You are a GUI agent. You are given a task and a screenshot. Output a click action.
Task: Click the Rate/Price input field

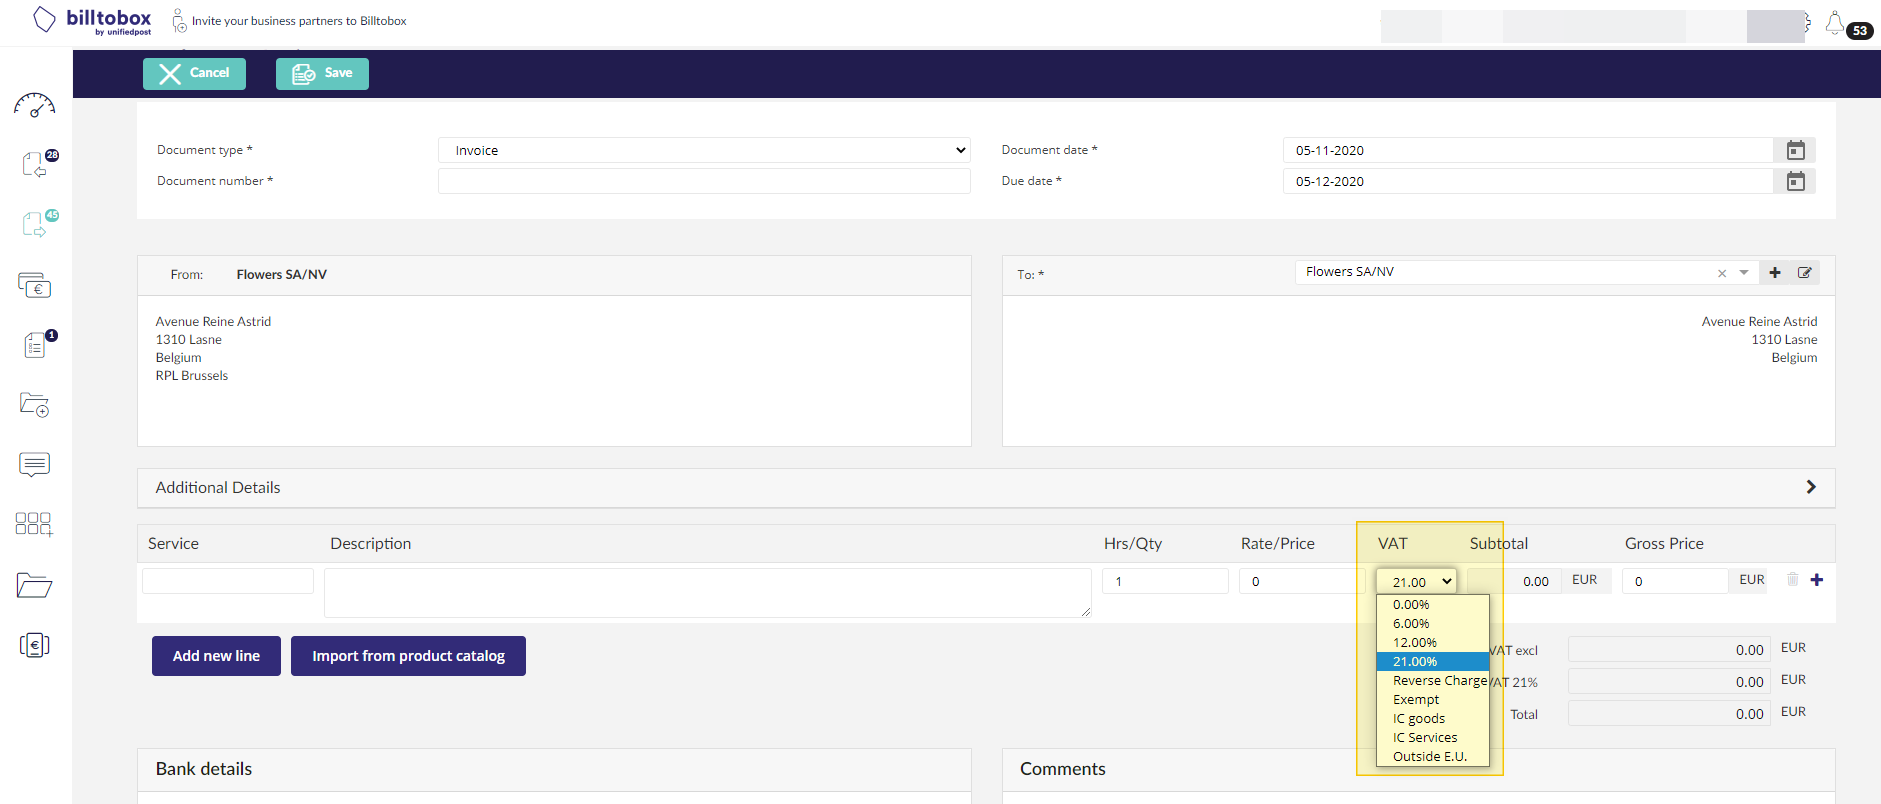[1302, 581]
